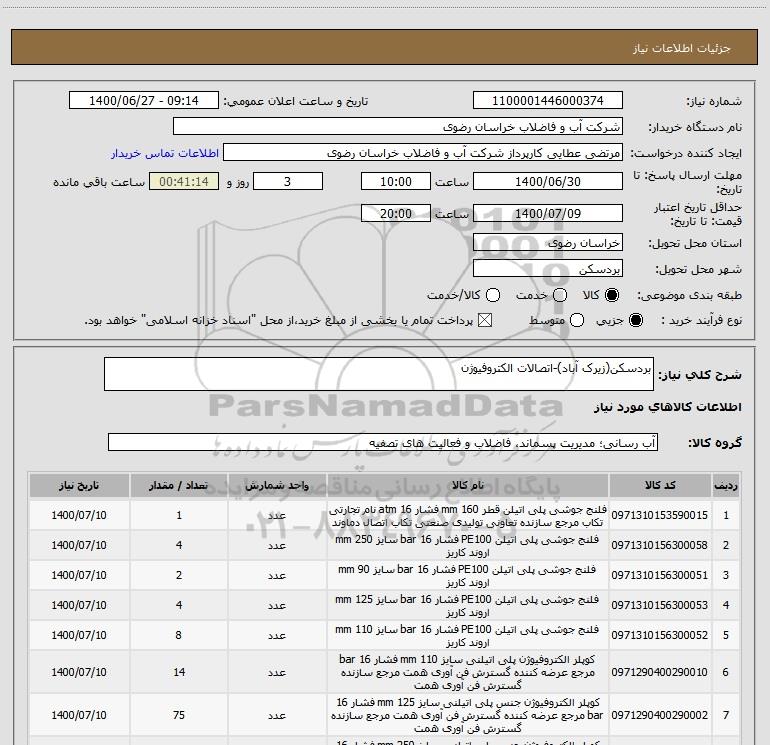Click the response deadline date 1400/06/30
The height and width of the screenshot is (745, 770).
click(548, 181)
